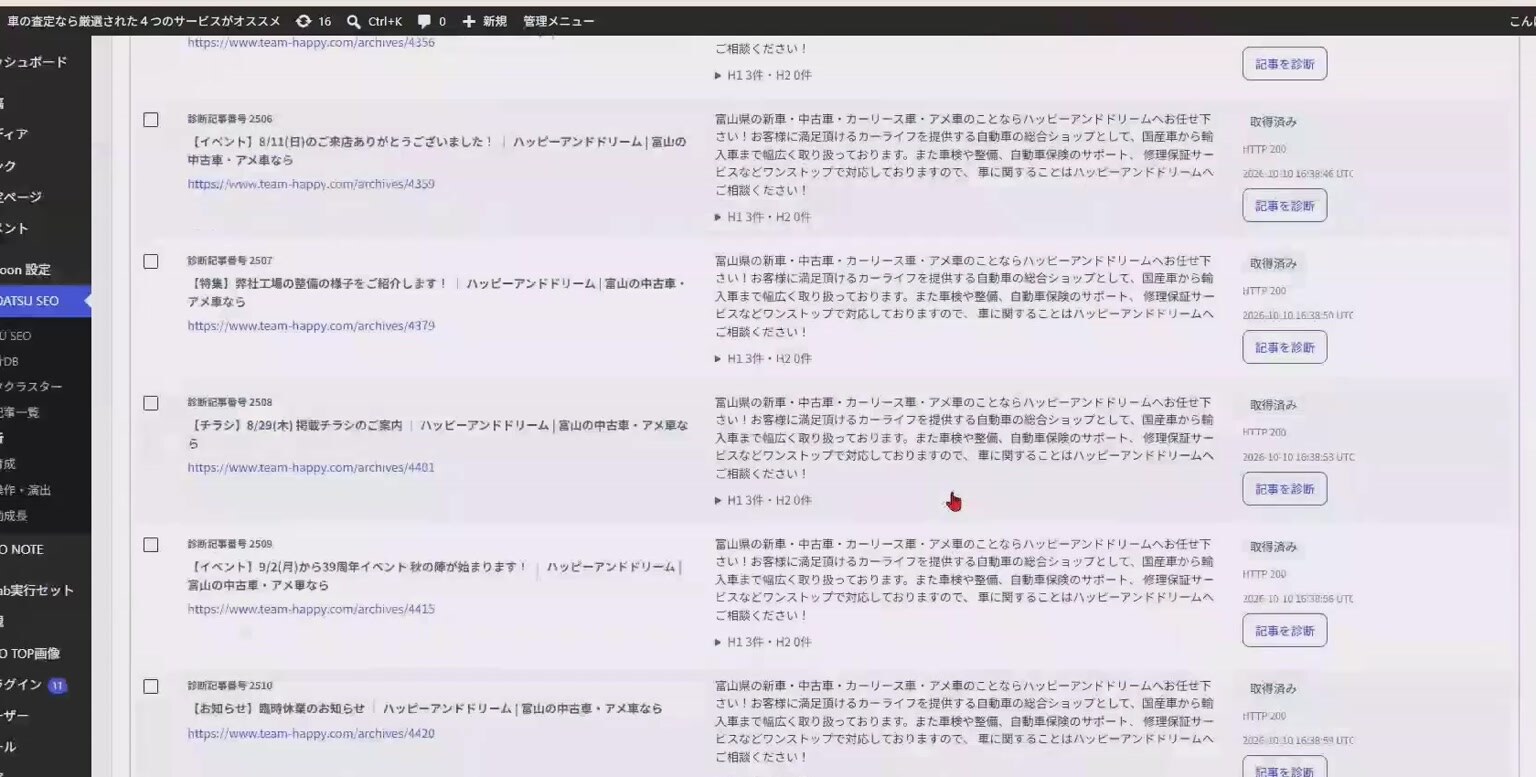Click 記事を診断 button for archives/4359
Screen dimensions: 1536x777
click(x=1285, y=205)
